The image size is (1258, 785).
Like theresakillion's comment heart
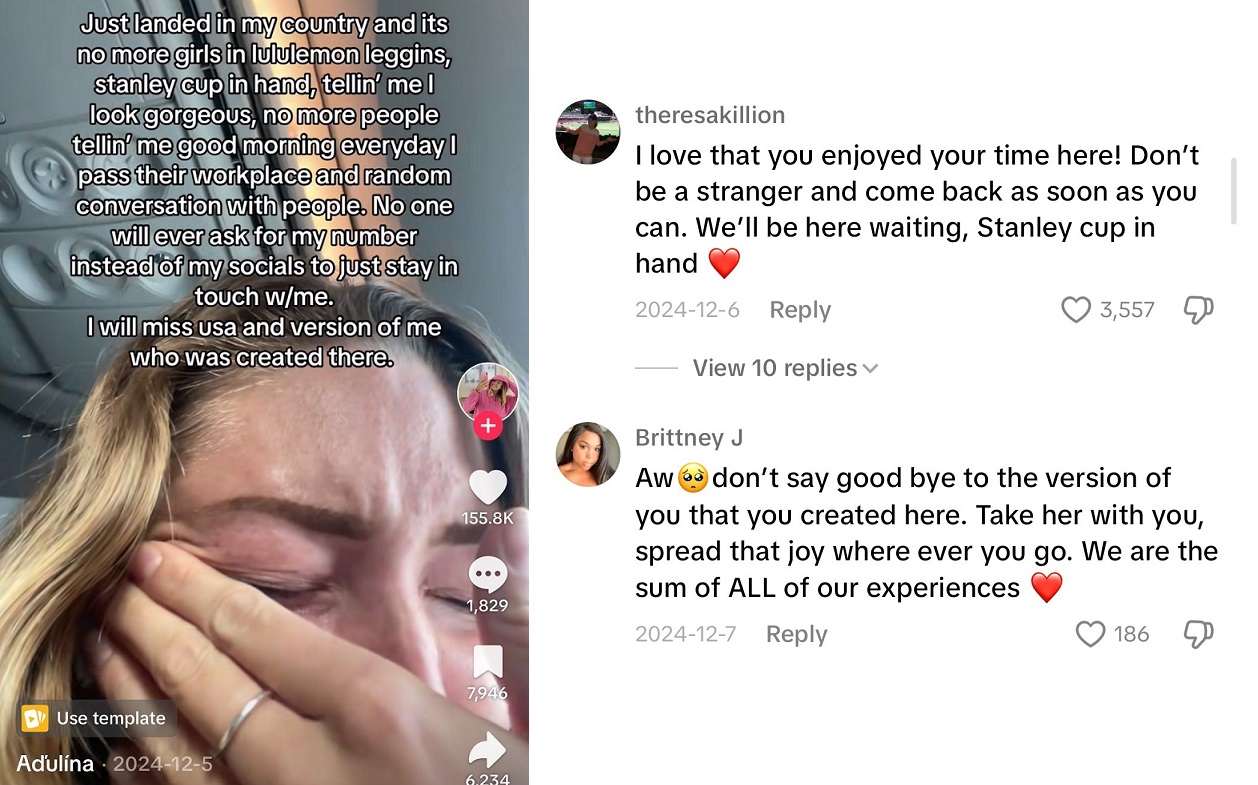(x=1076, y=310)
